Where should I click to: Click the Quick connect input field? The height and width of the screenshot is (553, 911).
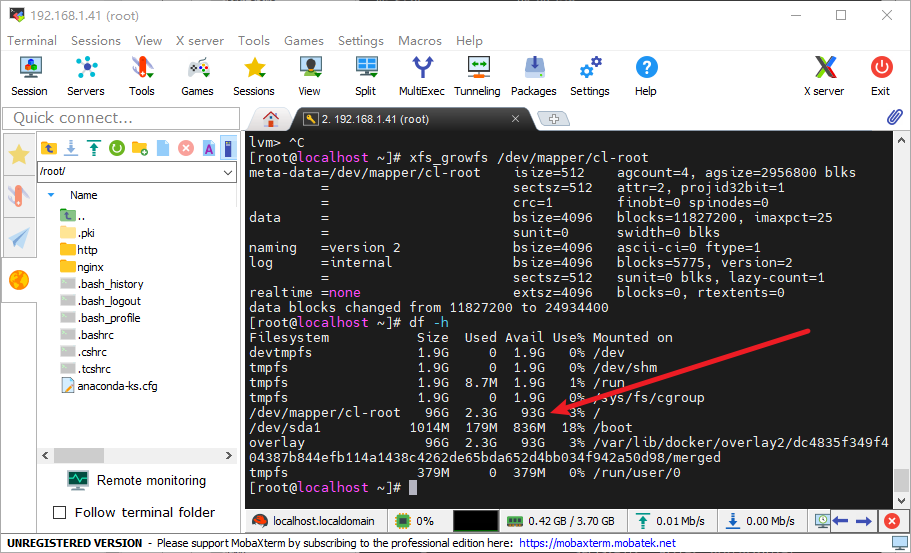[x=121, y=118]
